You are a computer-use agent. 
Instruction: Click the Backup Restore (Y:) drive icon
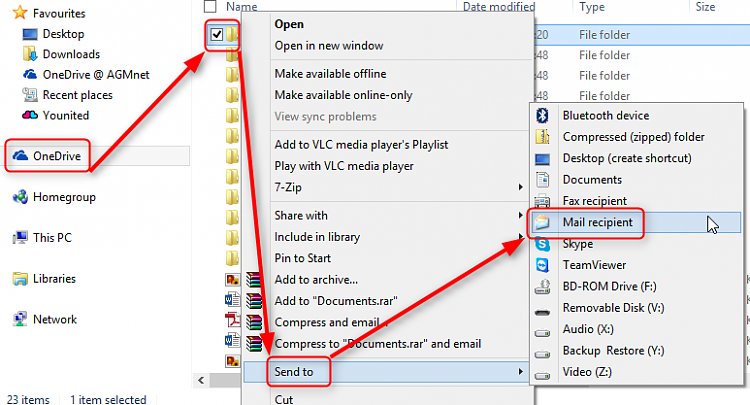pos(542,354)
